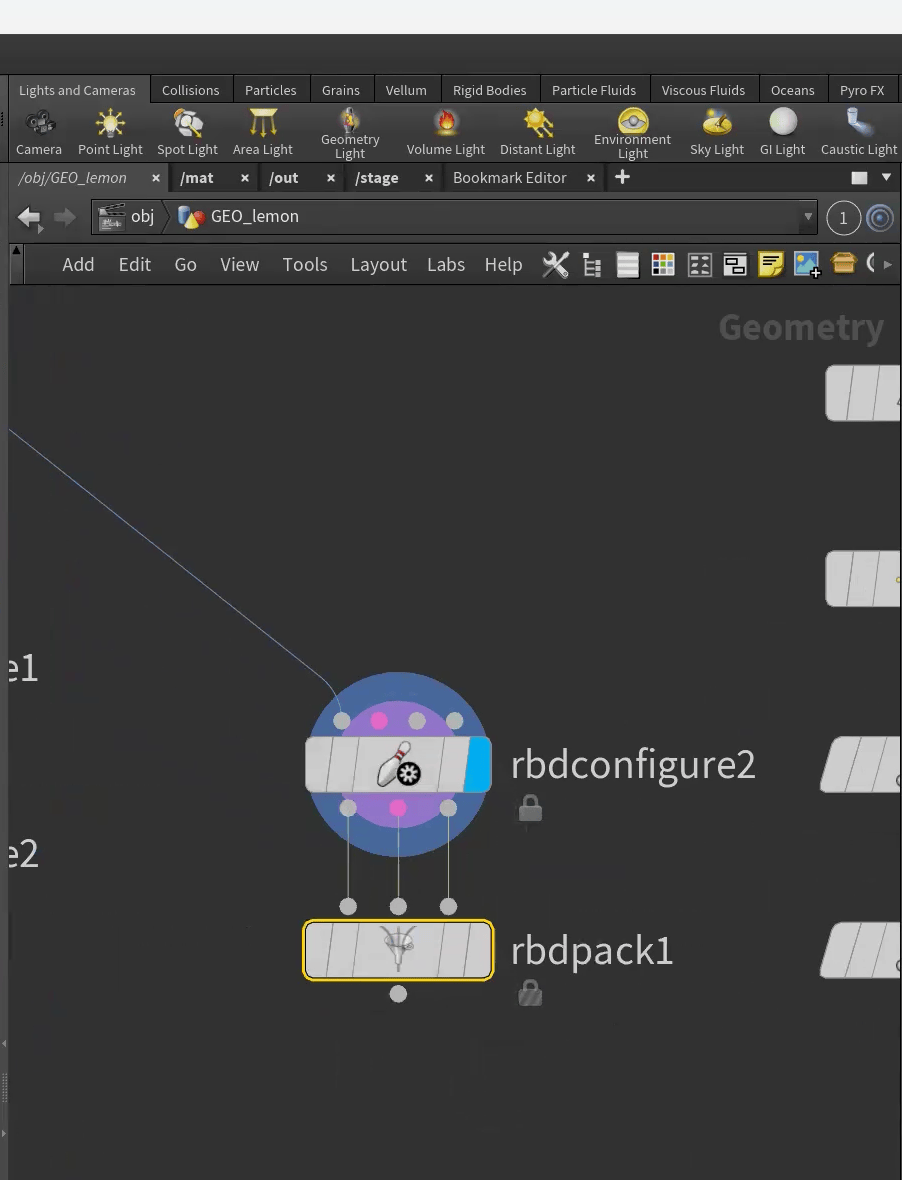Click the Point Light shelf tool

(x=110, y=133)
